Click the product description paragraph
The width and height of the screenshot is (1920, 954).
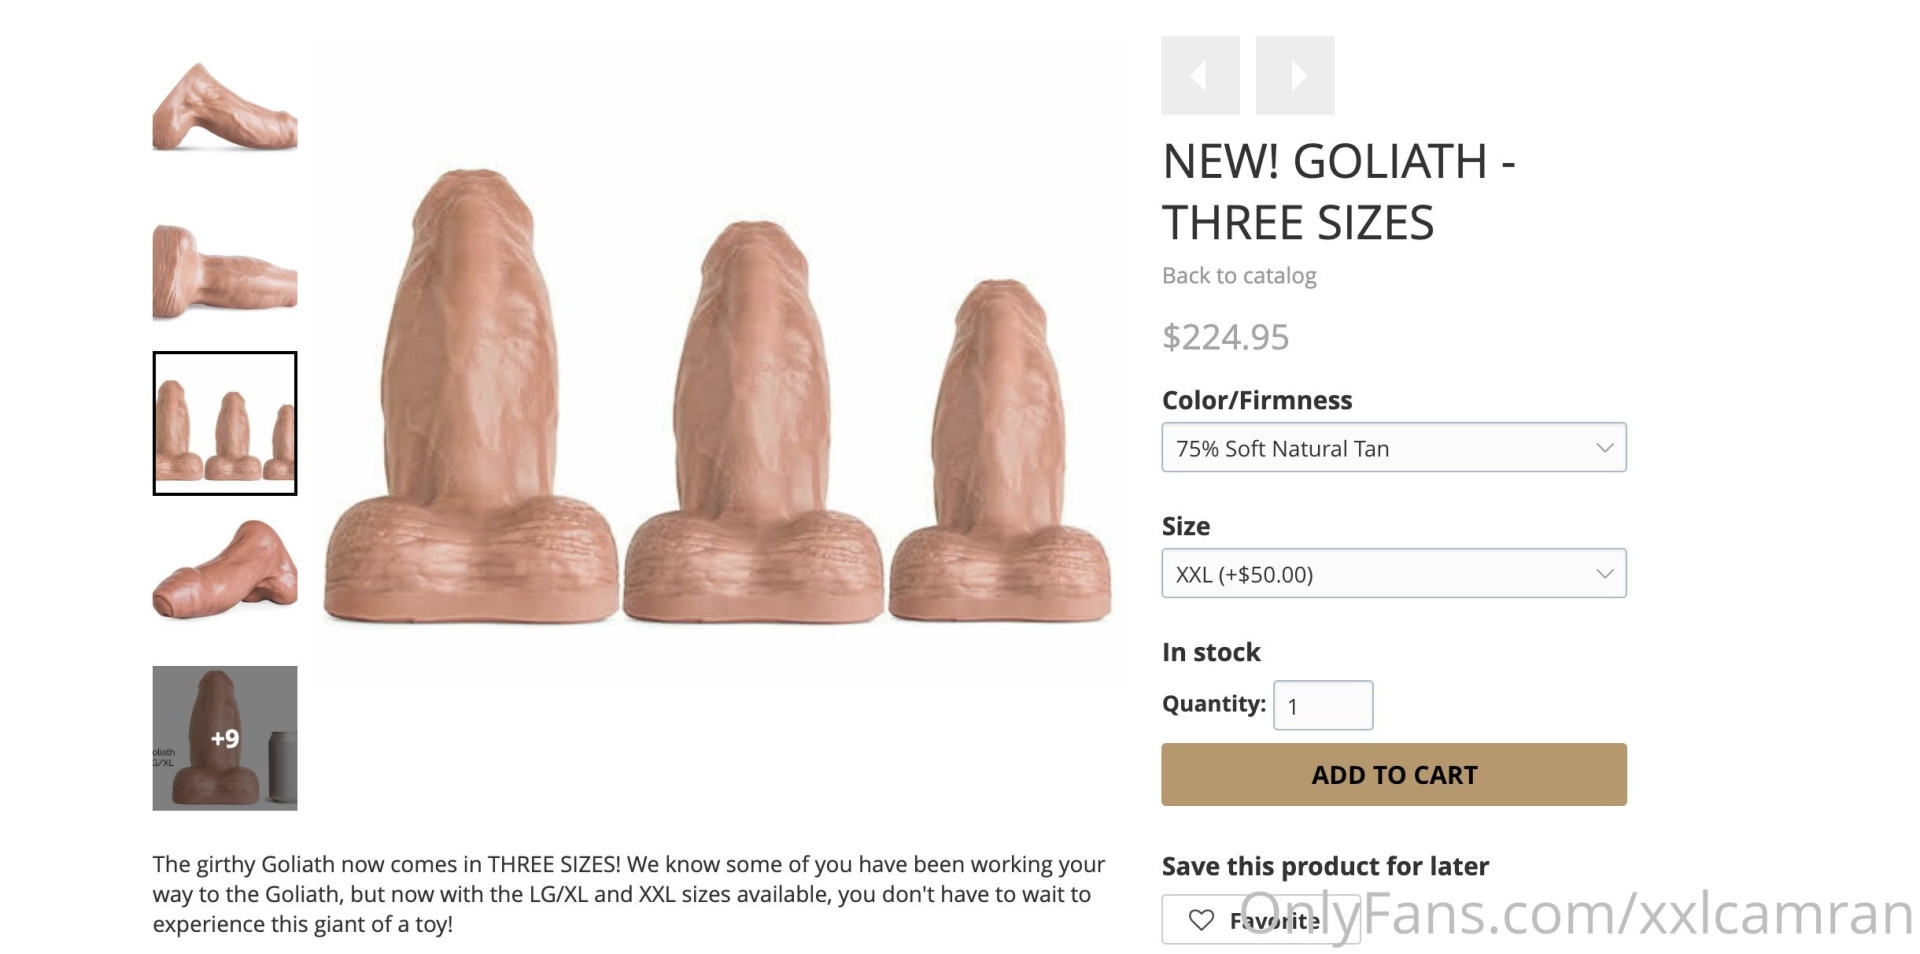(x=628, y=894)
